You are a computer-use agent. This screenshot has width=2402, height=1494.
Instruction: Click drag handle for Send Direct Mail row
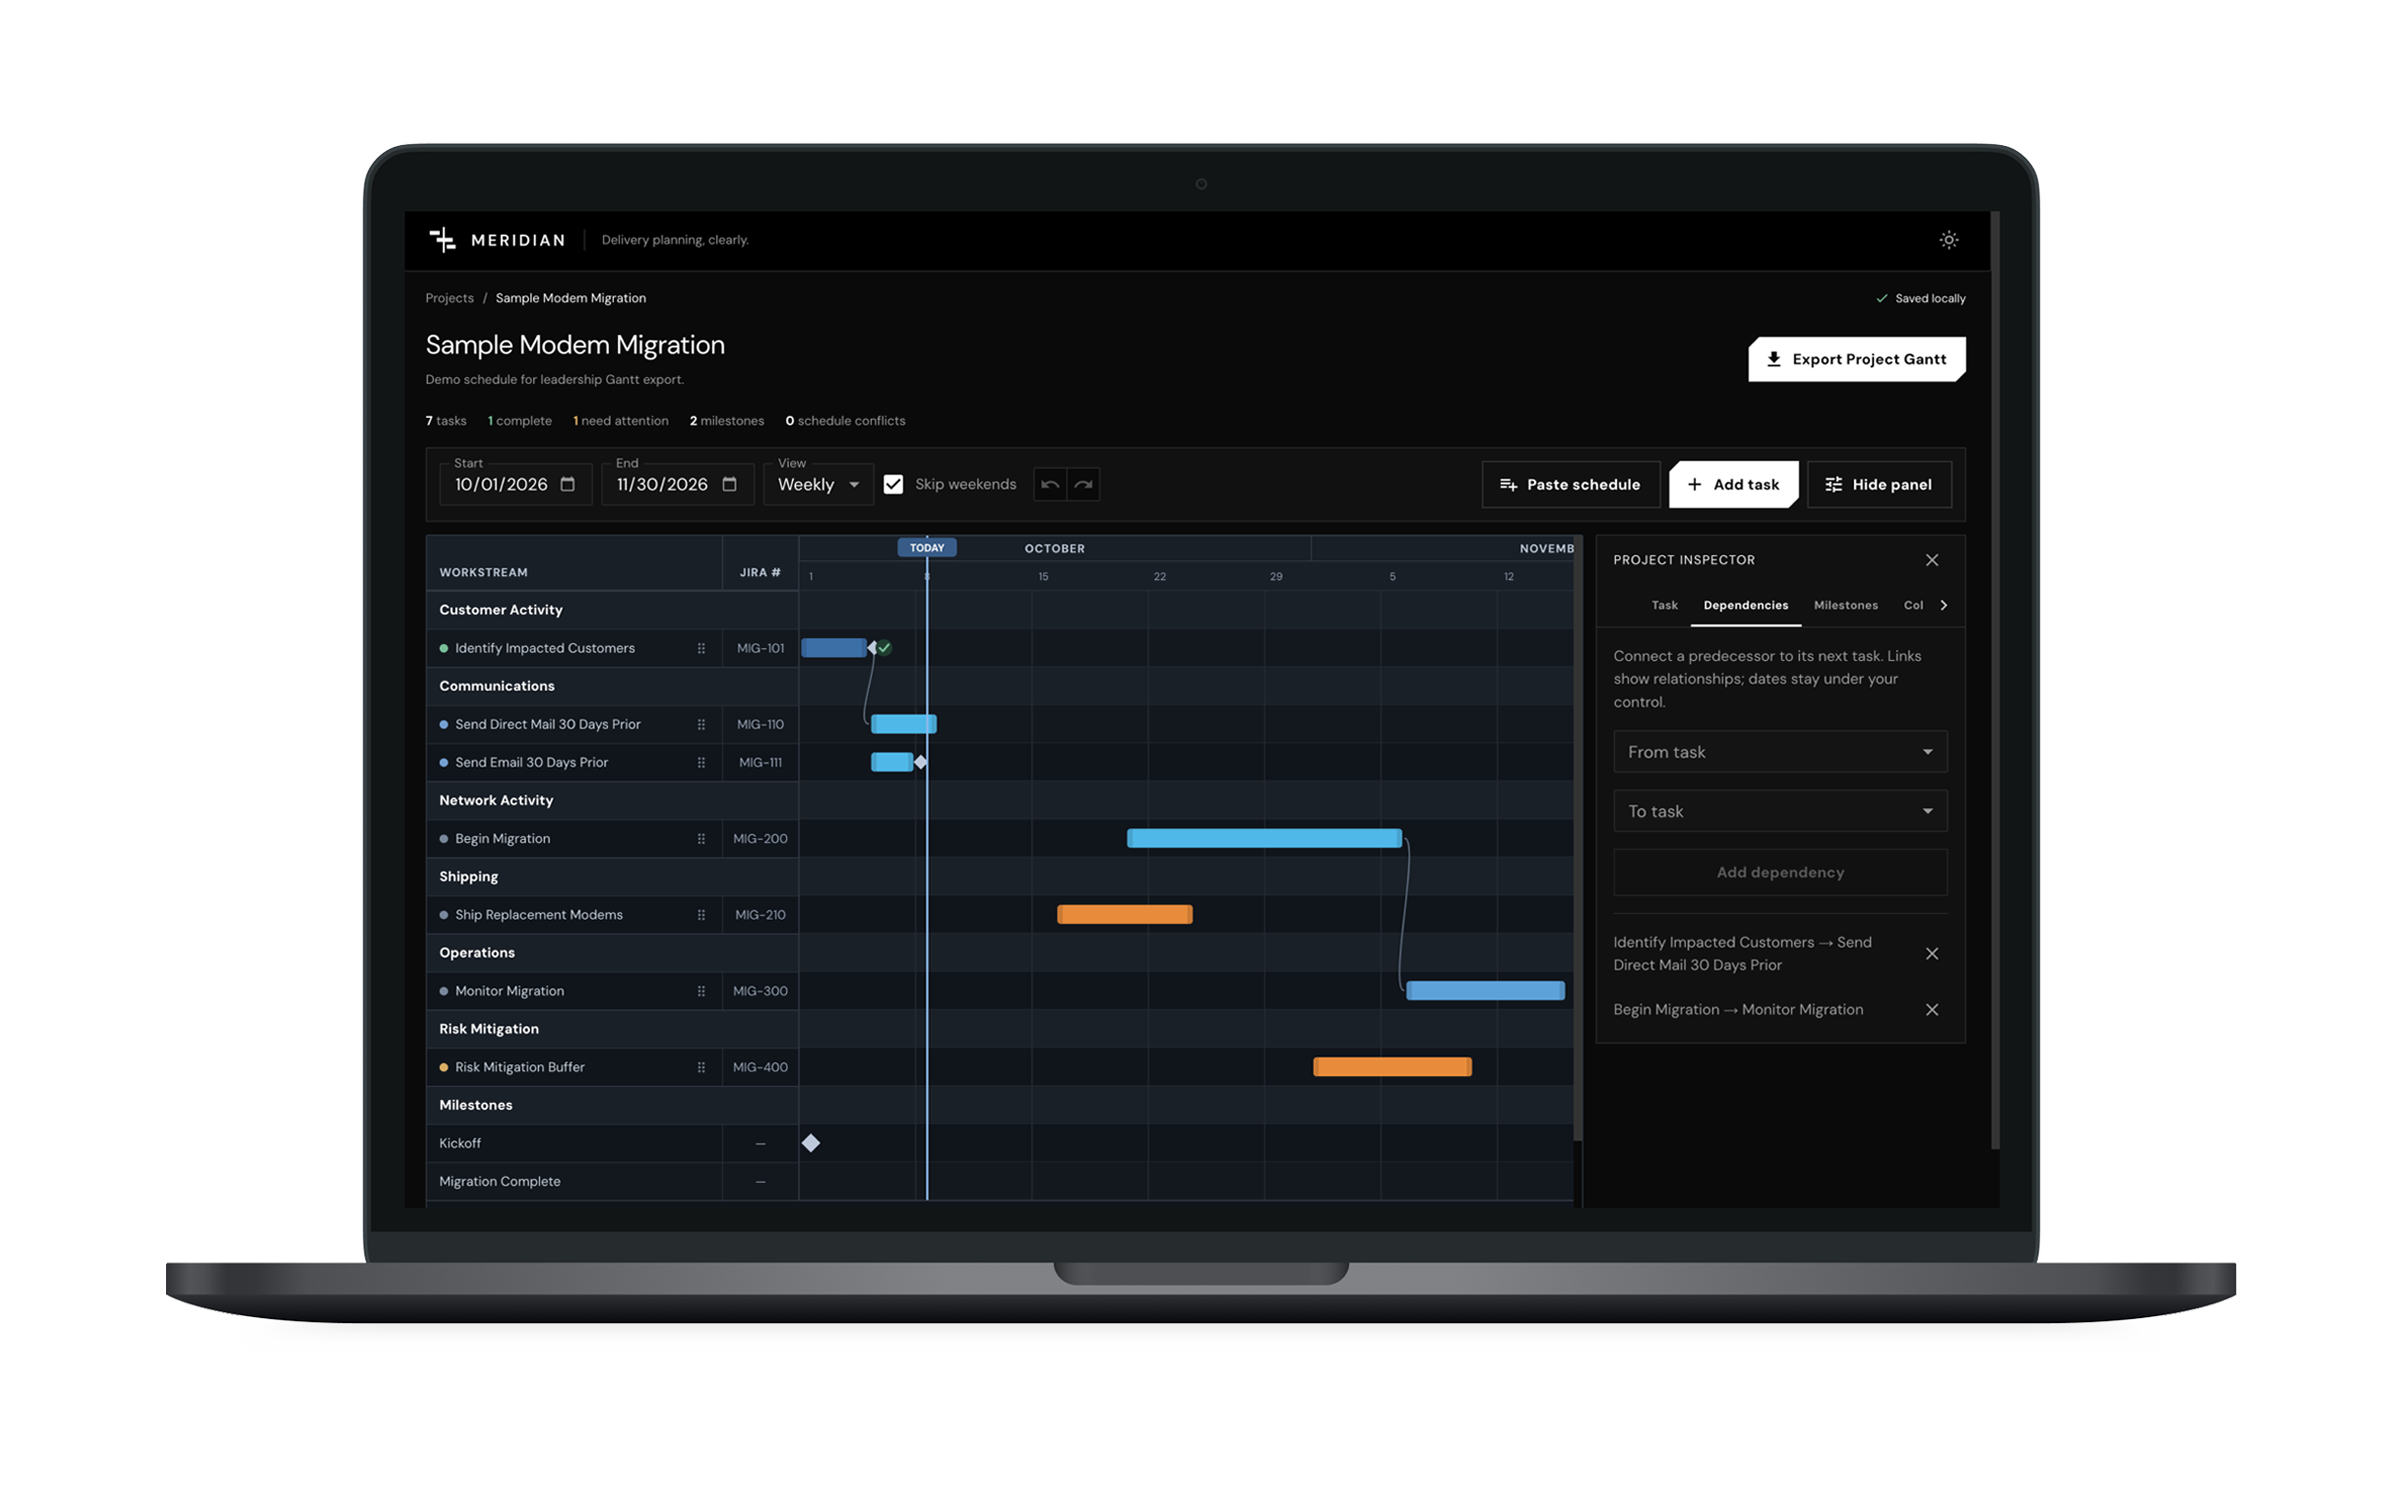(701, 724)
